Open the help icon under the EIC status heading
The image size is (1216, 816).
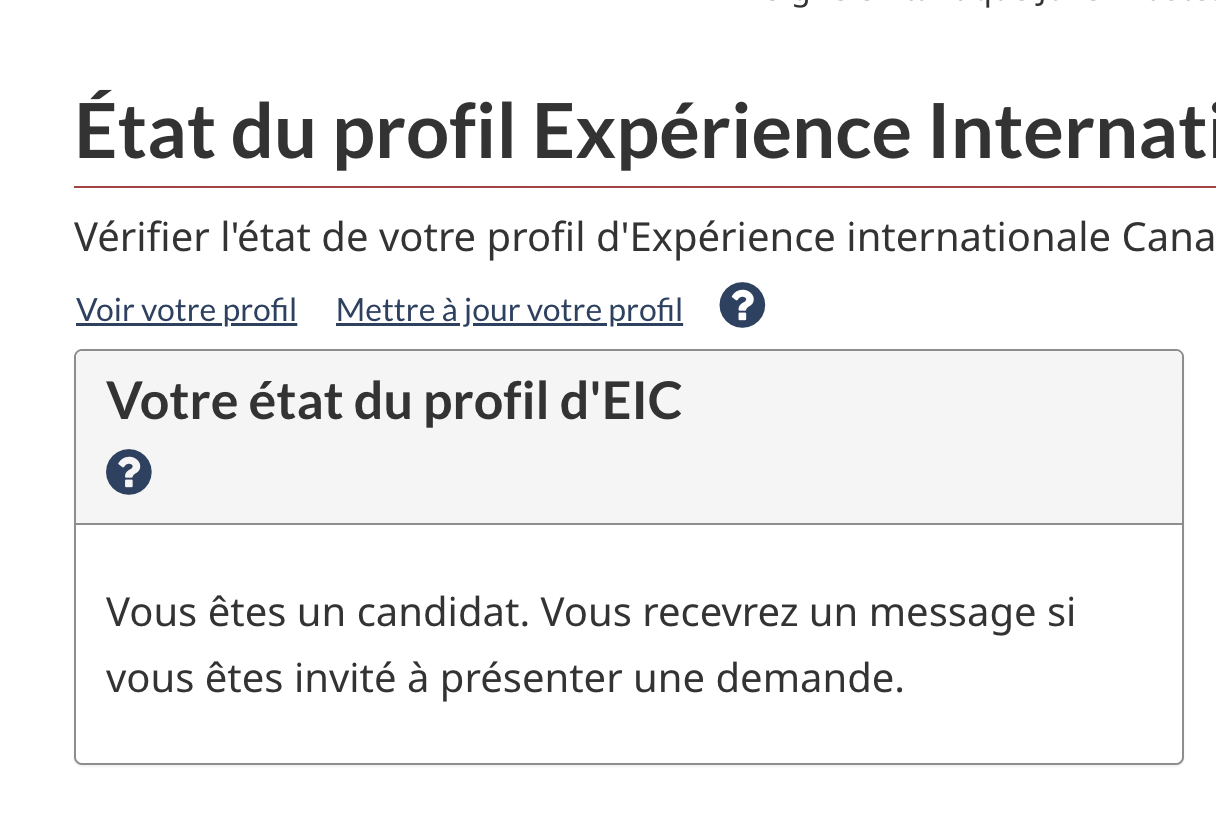pos(129,472)
